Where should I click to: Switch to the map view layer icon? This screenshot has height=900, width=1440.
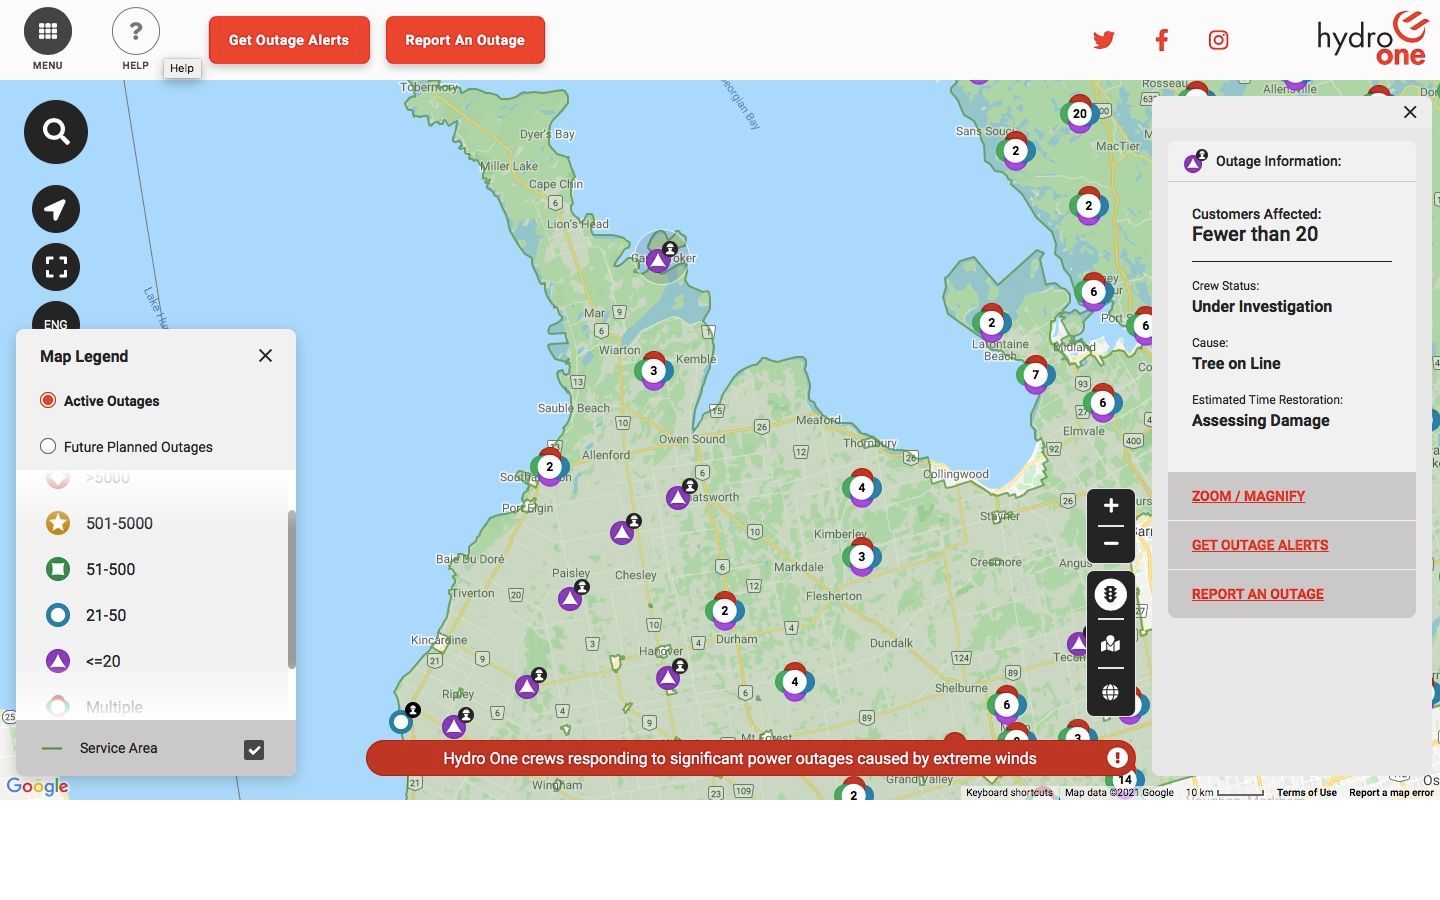[x=1110, y=644]
